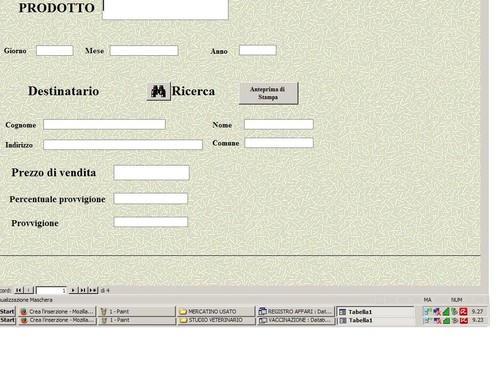This screenshot has width=500, height=375.
Task: Jump to the last record
Action: 82,290
